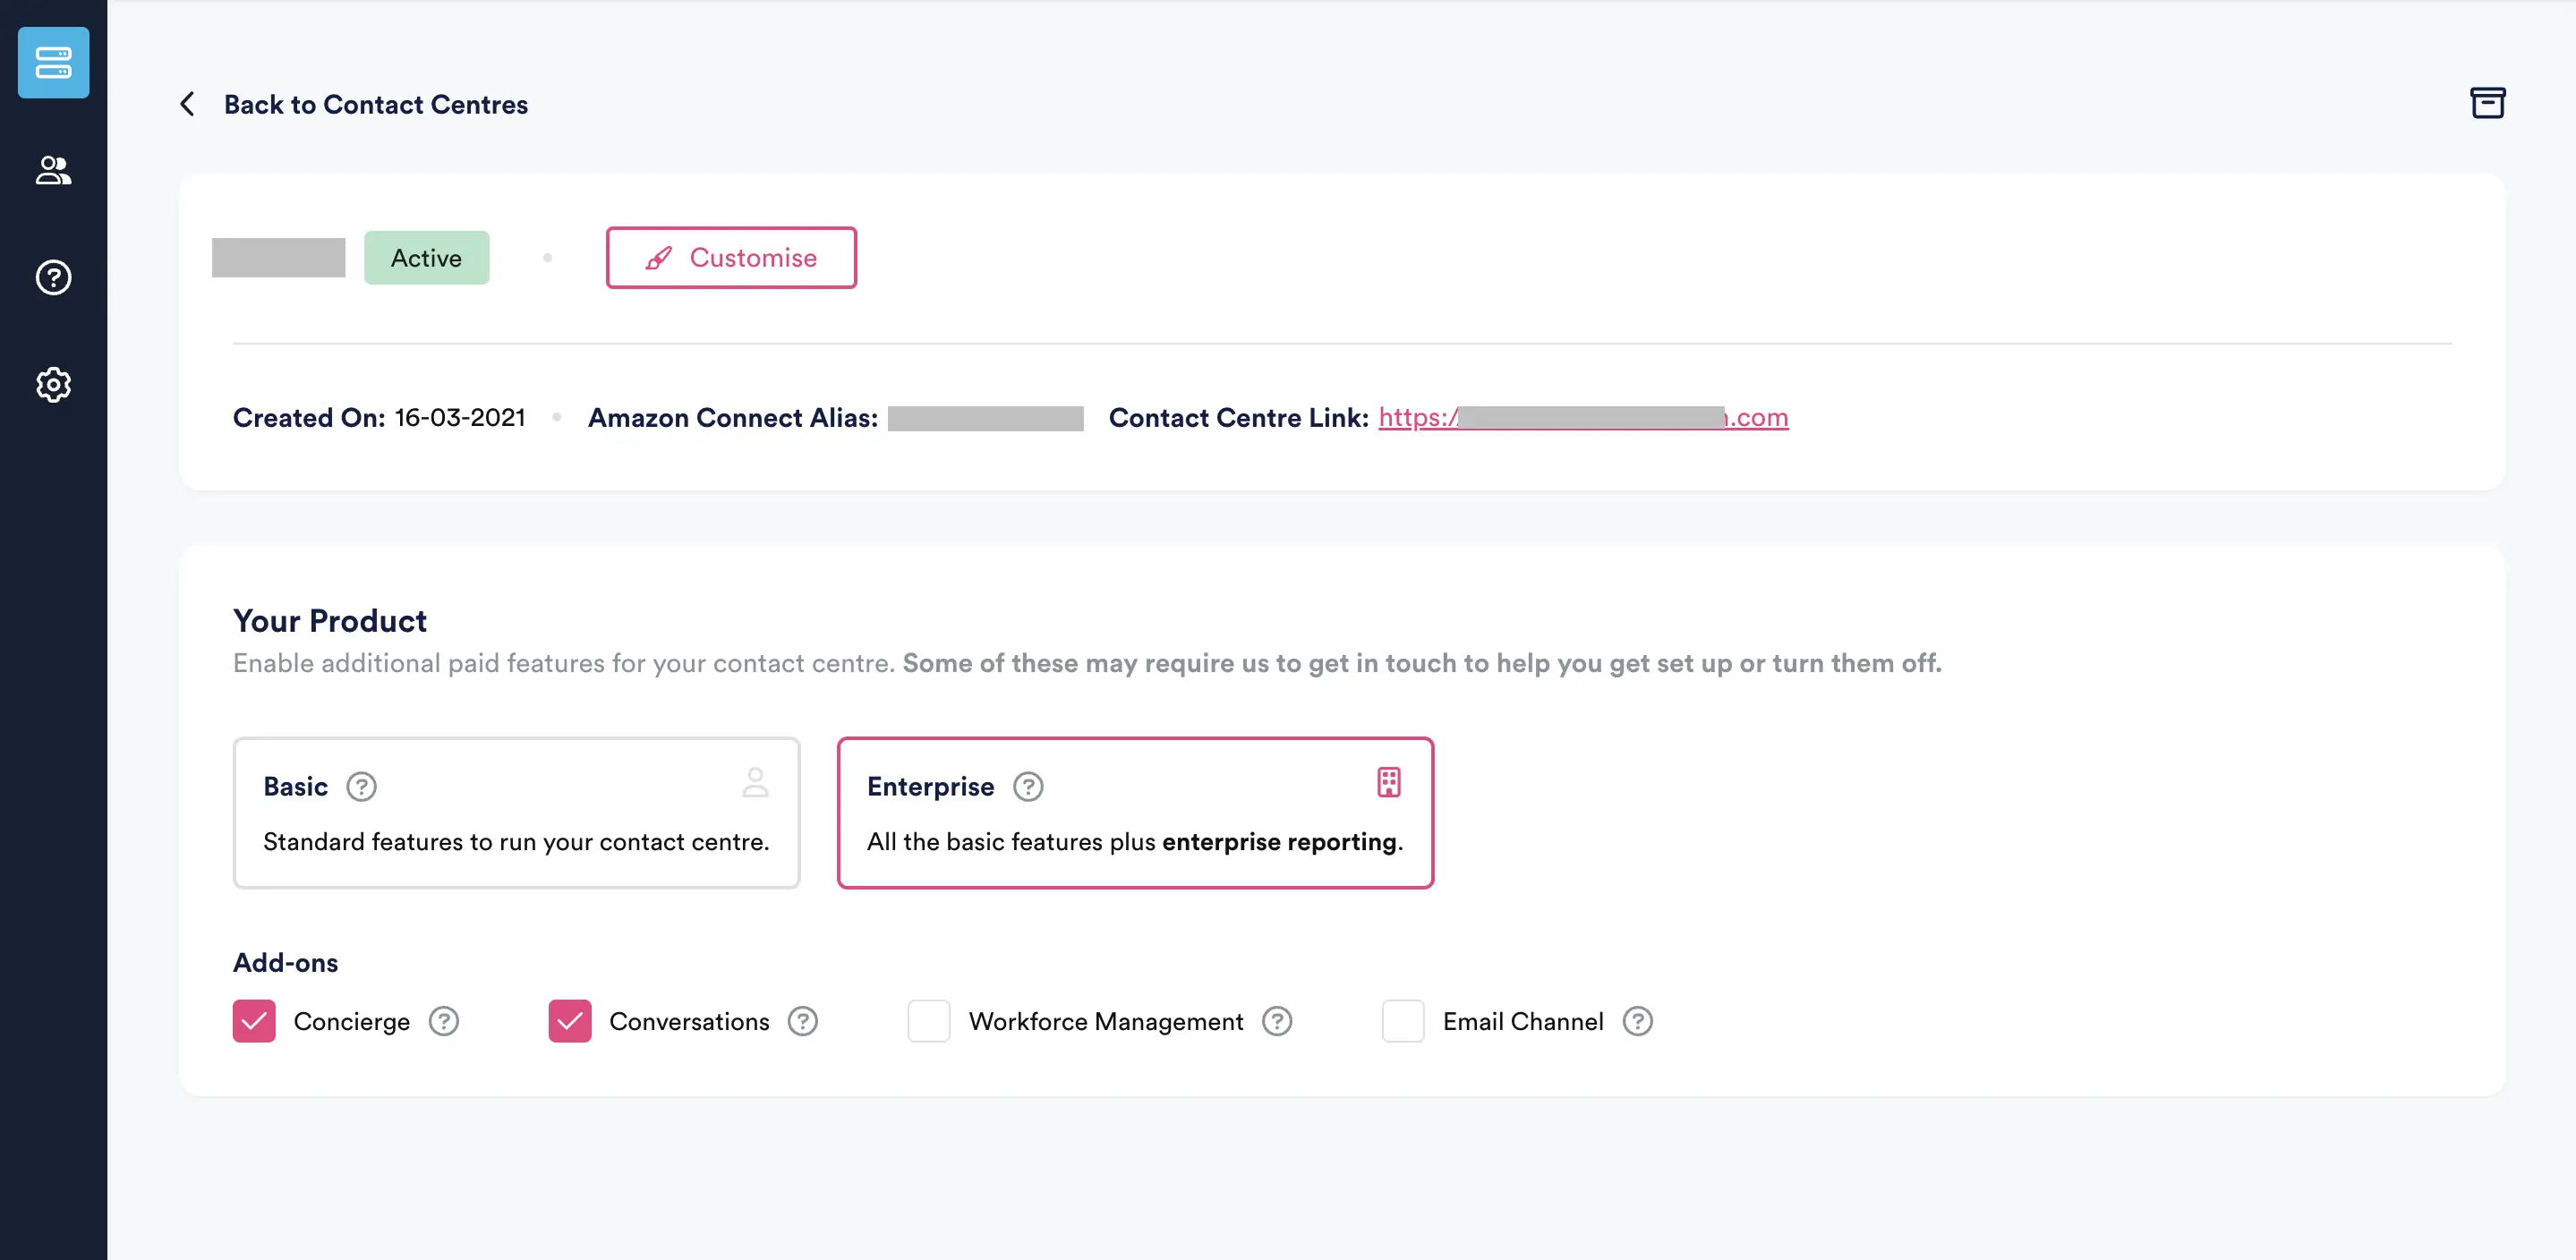2576x1260 pixels.
Task: Uncheck the Concierge add-on checkbox
Action: 254,1021
